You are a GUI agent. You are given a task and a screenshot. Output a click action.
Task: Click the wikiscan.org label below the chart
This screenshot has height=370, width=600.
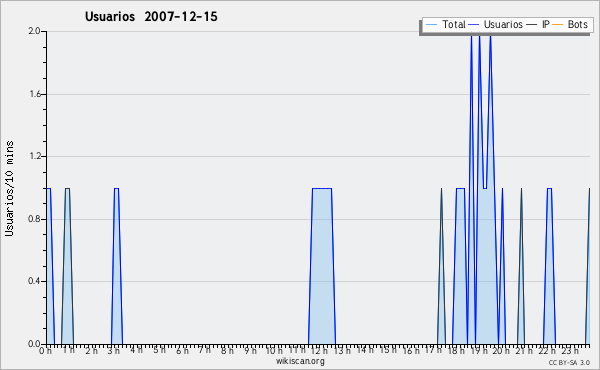tap(300, 361)
